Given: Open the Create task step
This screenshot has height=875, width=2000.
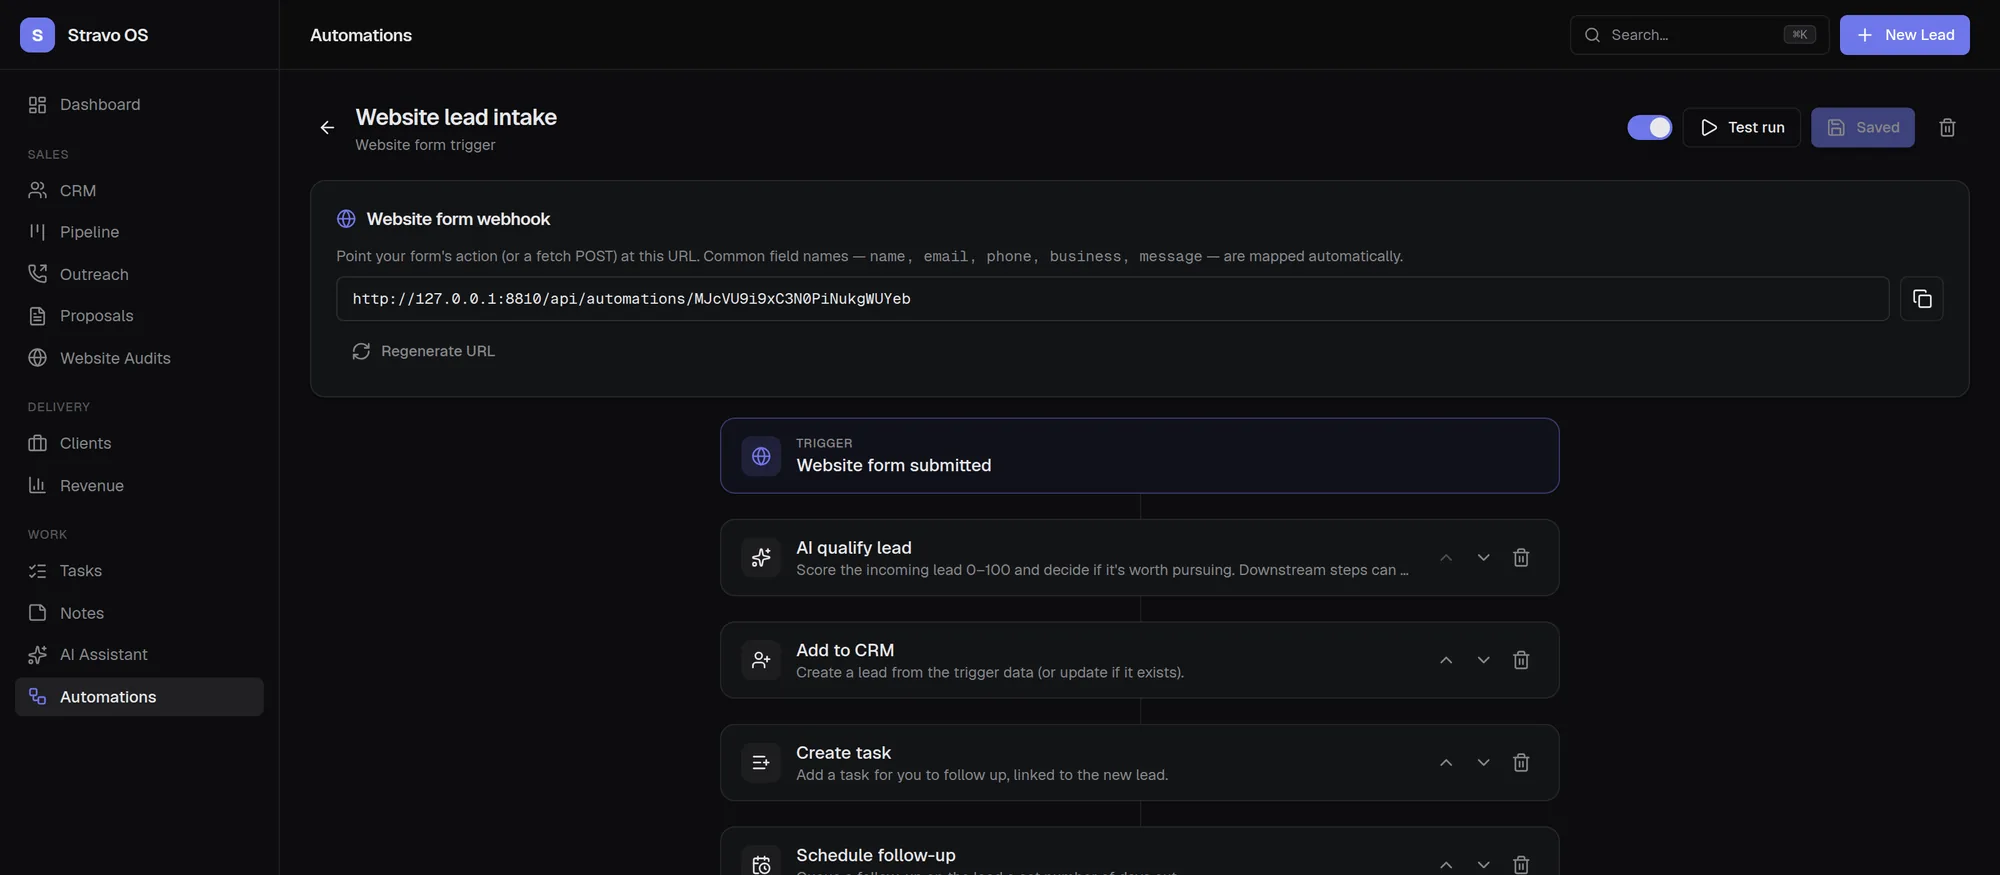Looking at the screenshot, I should (x=1139, y=763).
